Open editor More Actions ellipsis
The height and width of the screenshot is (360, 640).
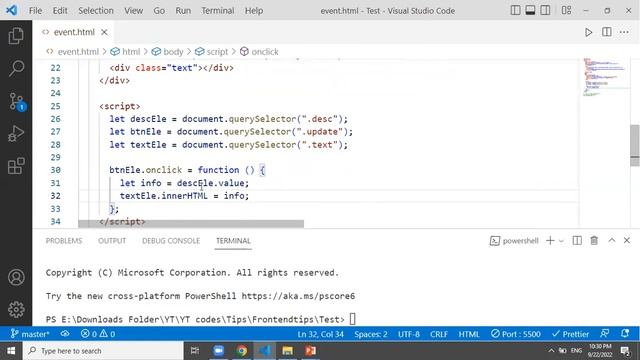point(624,32)
